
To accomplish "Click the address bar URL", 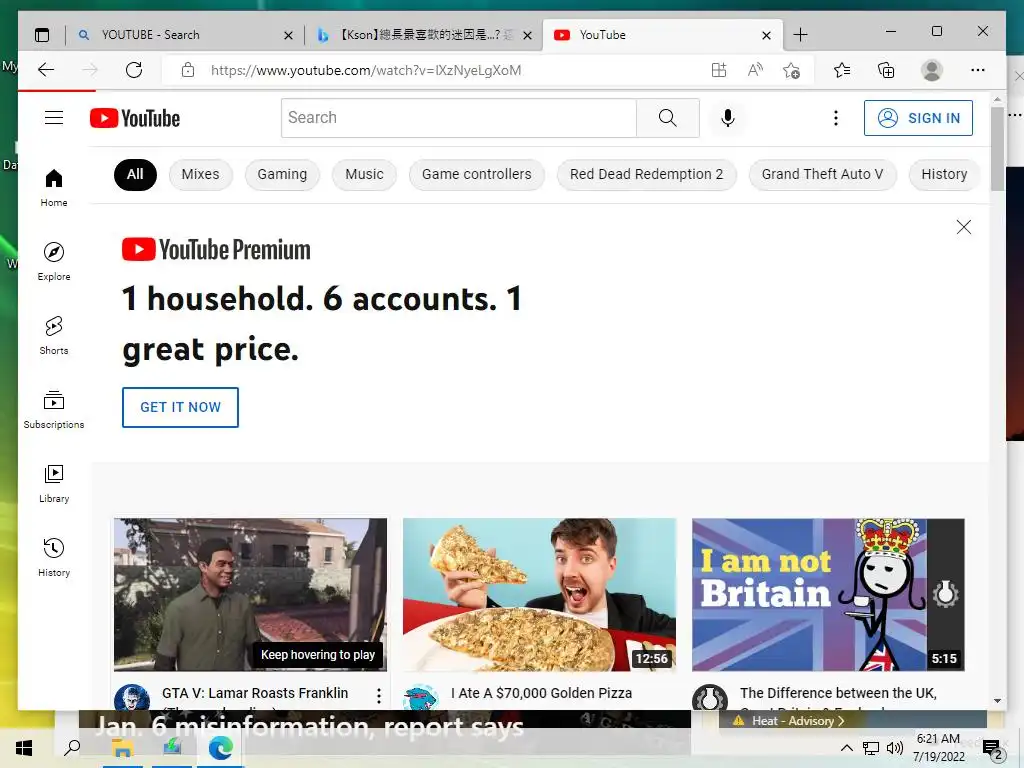I will click(366, 71).
